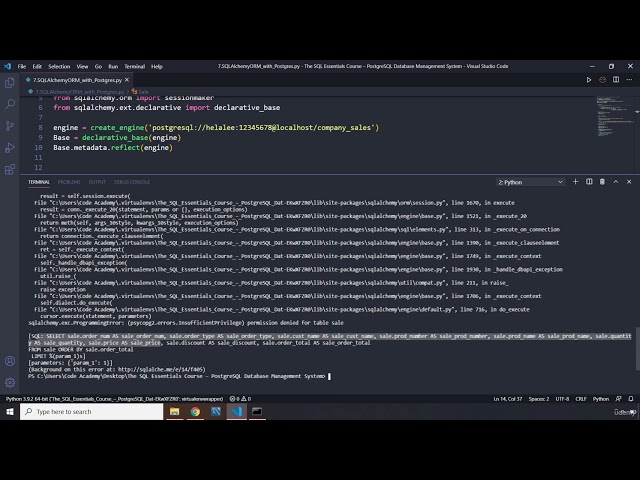The width and height of the screenshot is (640, 480).
Task: Maximize the terminal panel with chevron
Action: tap(616, 182)
